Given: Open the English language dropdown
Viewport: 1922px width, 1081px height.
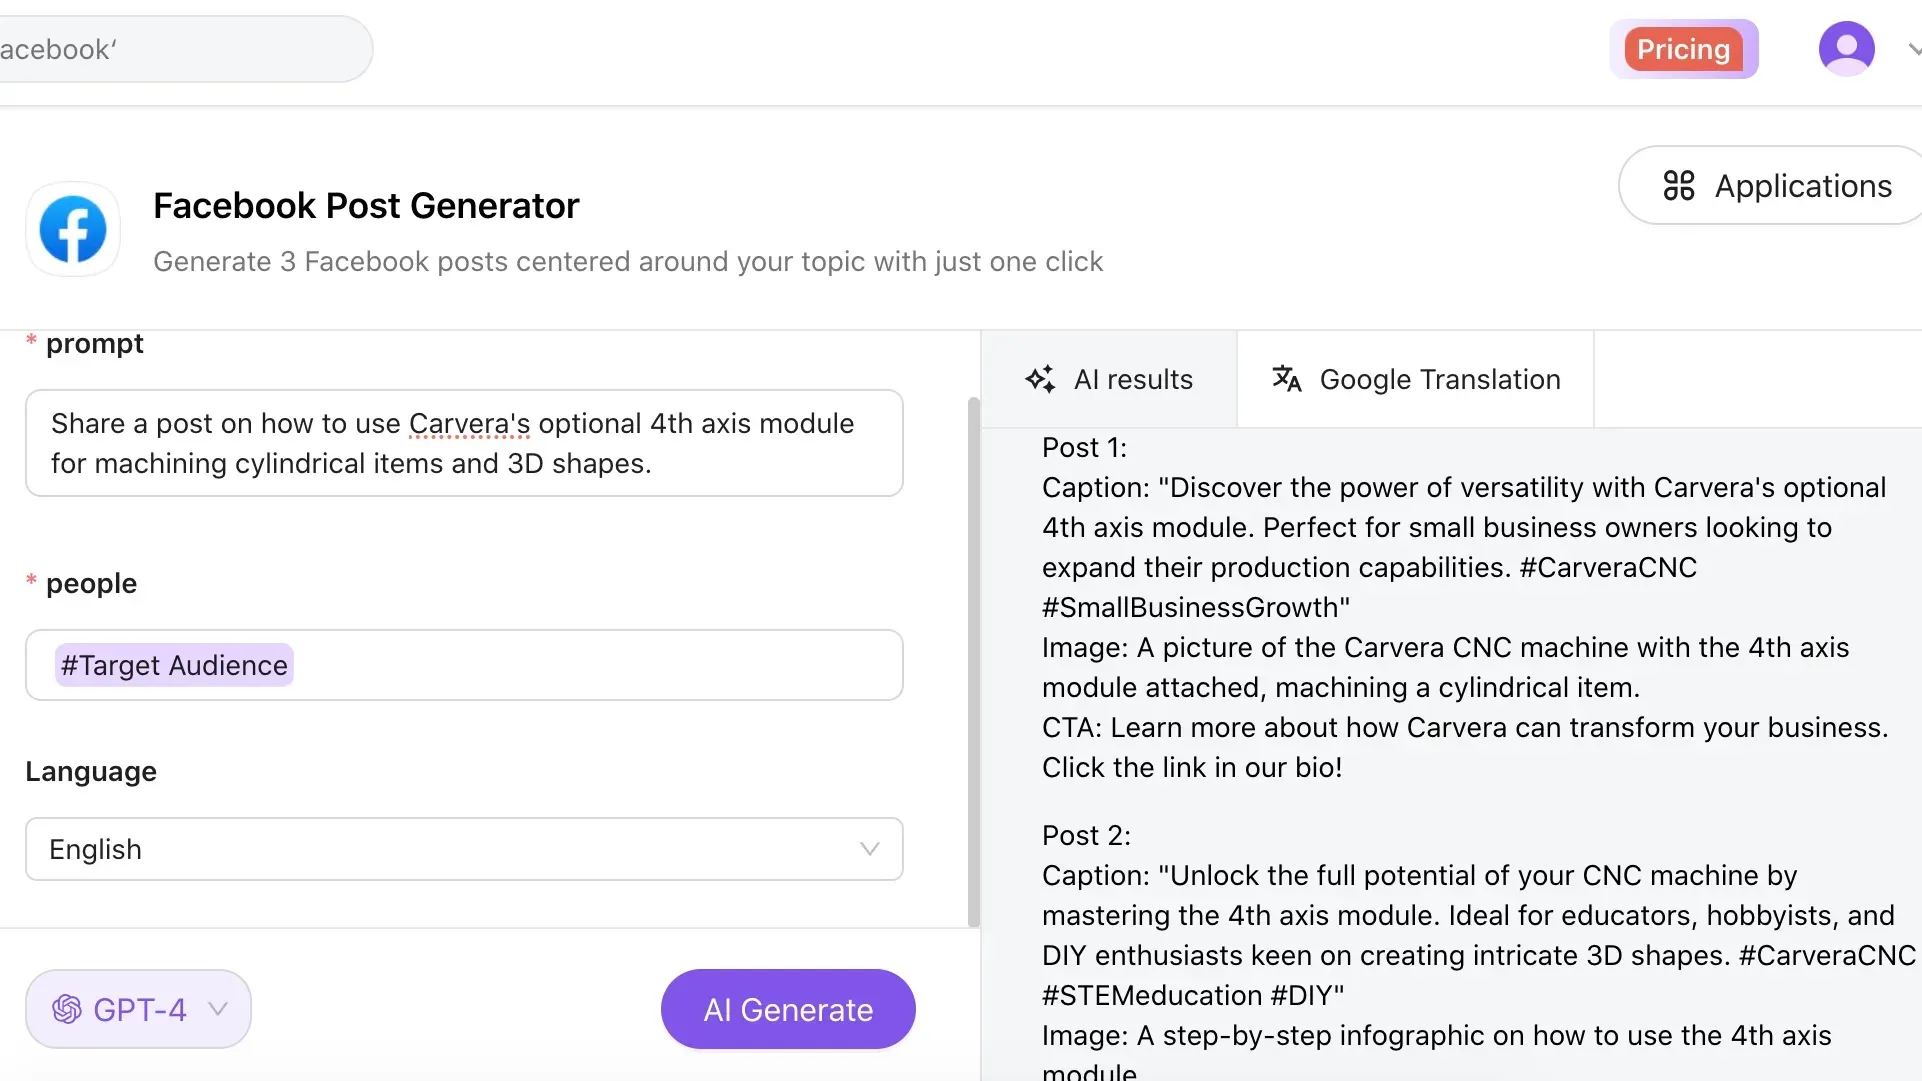Looking at the screenshot, I should pyautogui.click(x=464, y=849).
